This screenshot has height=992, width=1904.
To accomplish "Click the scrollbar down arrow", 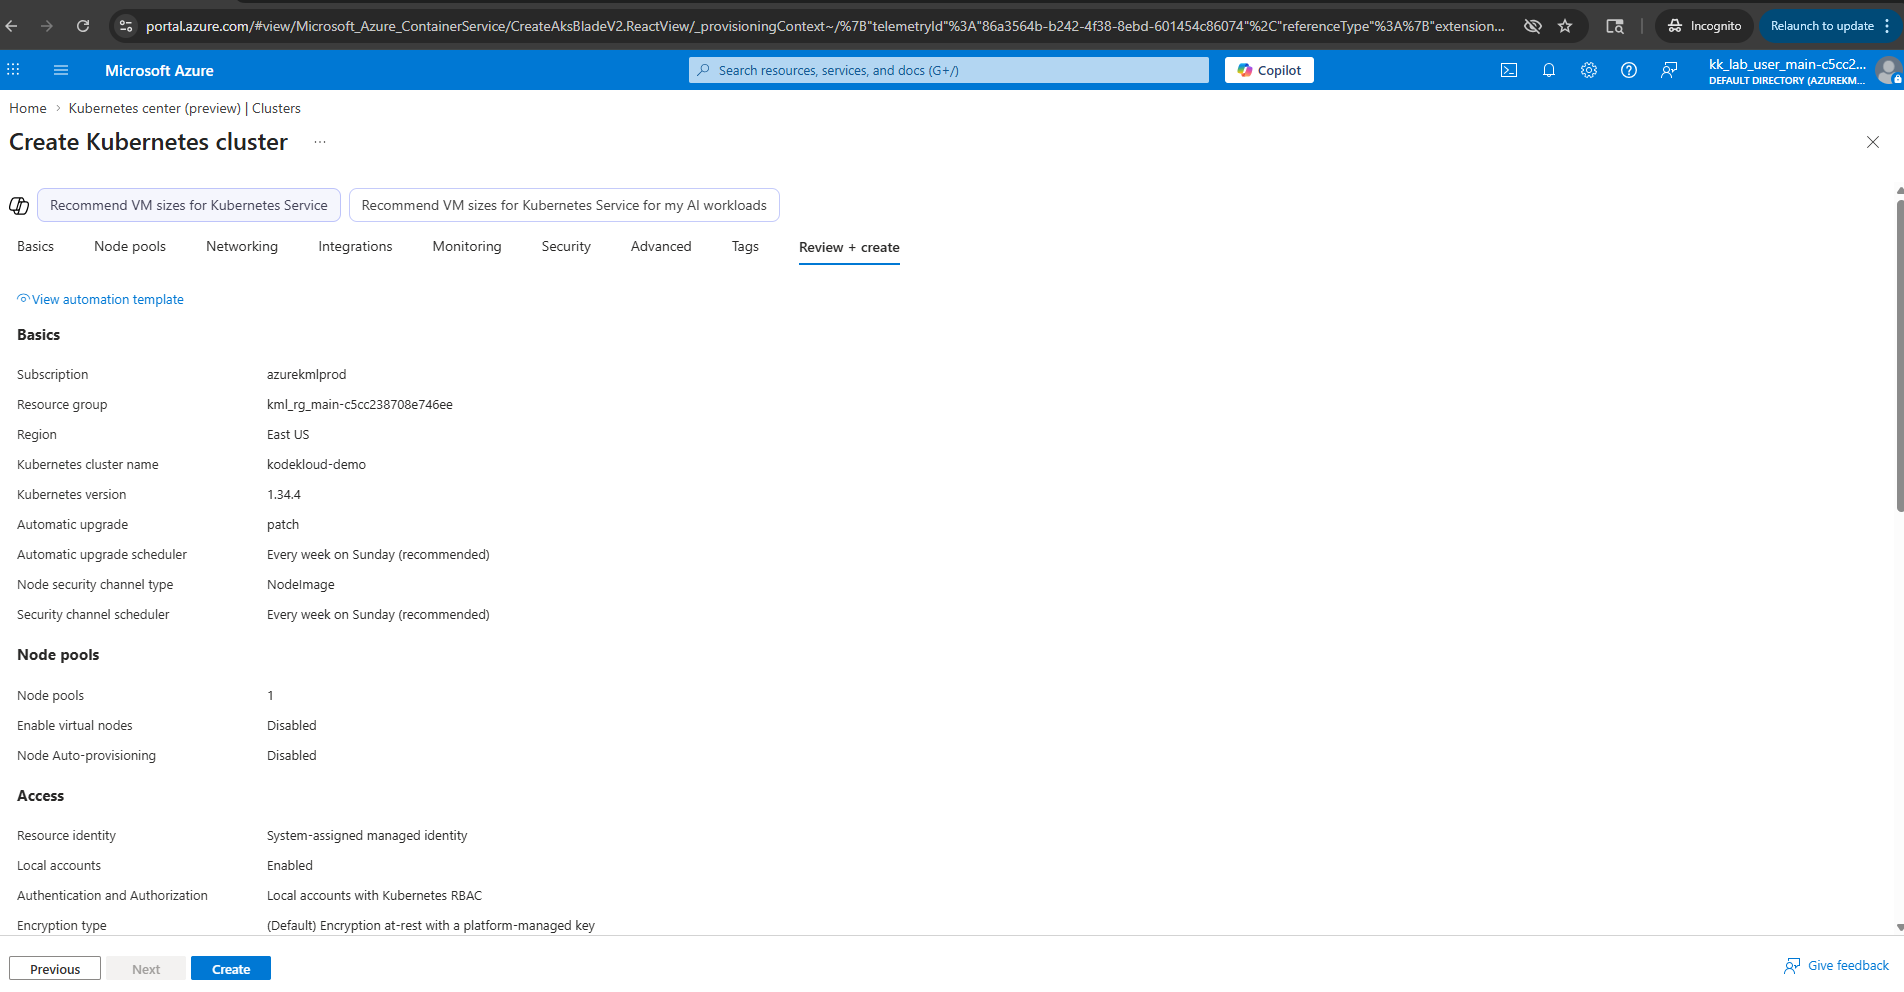I will 1899,928.
